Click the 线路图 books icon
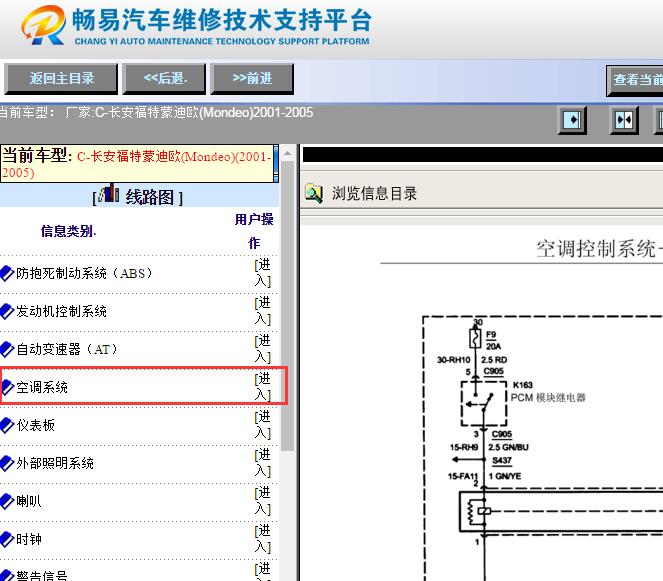663x581 pixels. [109, 193]
